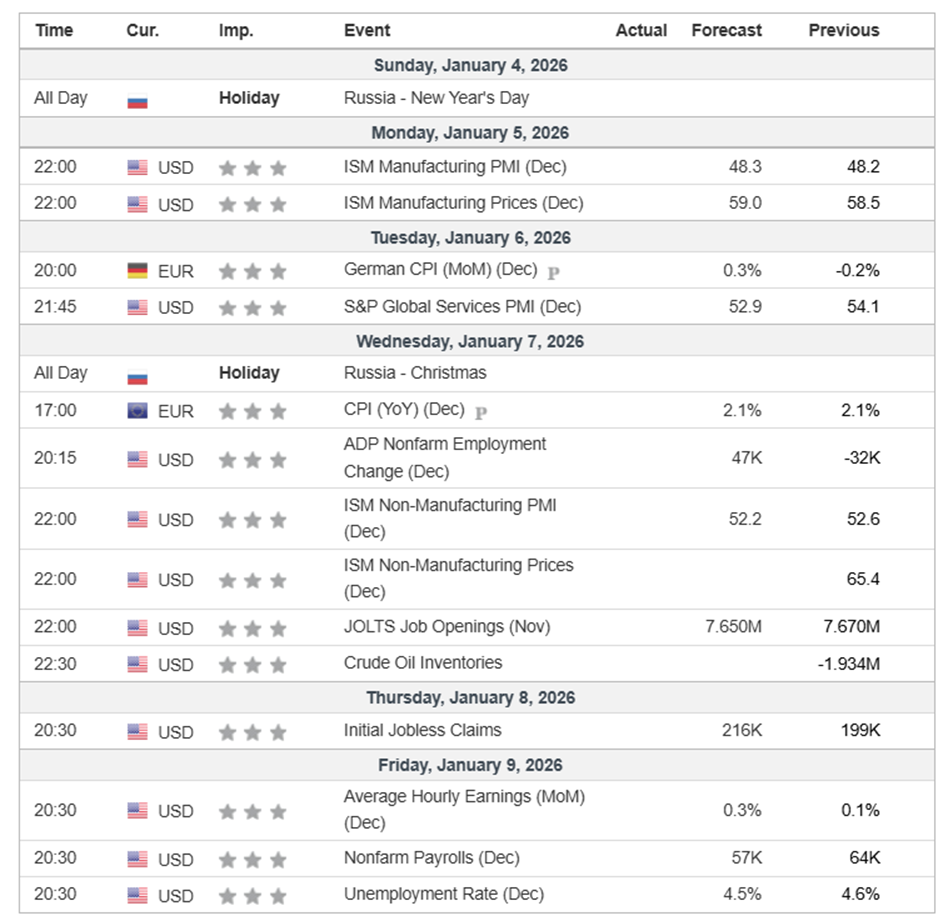Click the German flag icon next to EUR
Viewport: 948px width, 921px height.
point(138,271)
